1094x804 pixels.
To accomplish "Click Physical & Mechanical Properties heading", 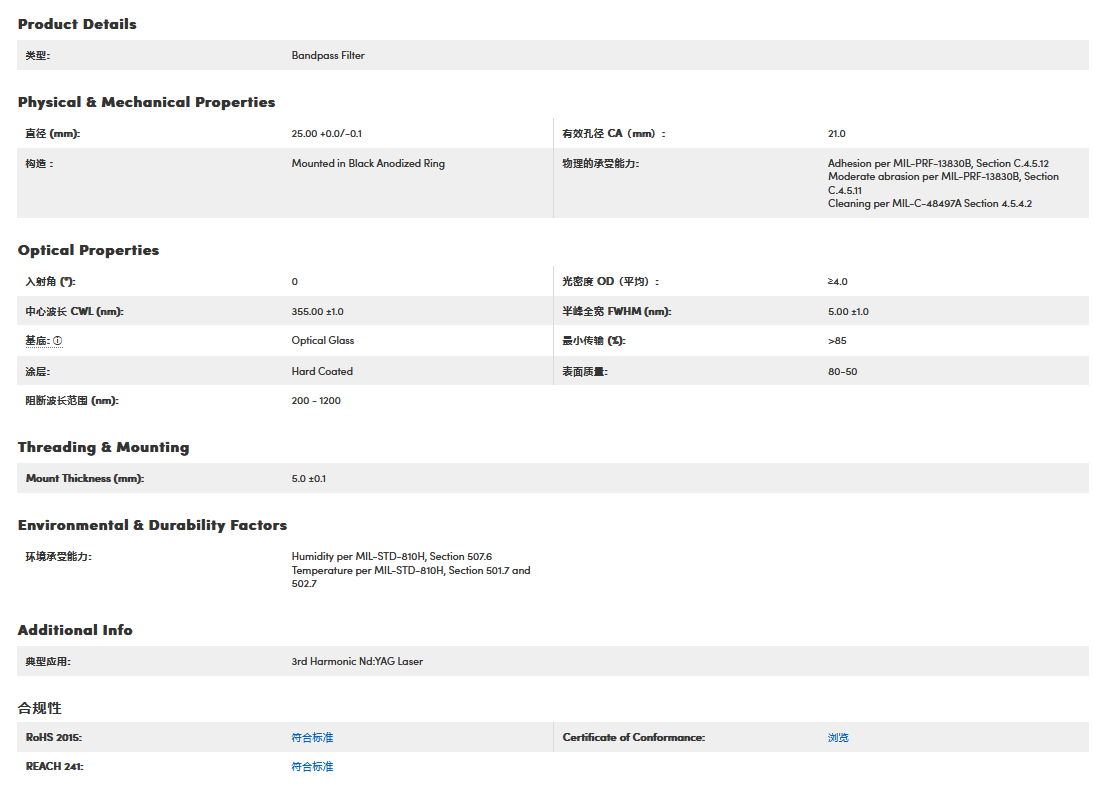I will tap(146, 102).
